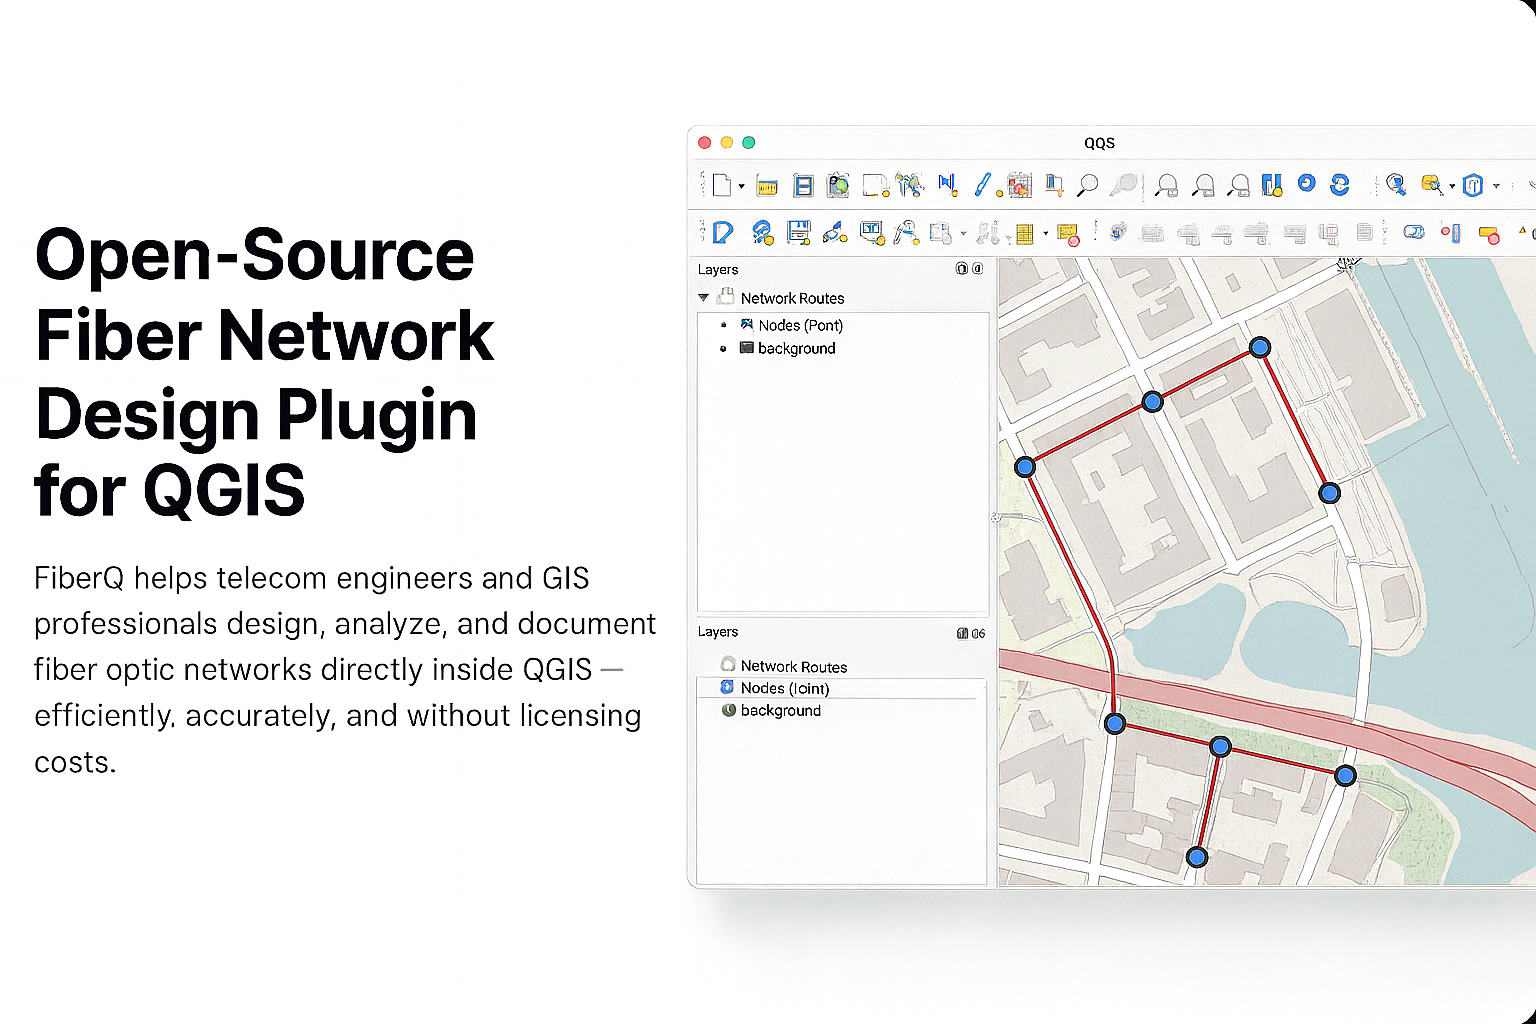Click Network Routes in the lower Layers panel
Image resolution: width=1536 pixels, height=1024 pixels.
tap(793, 666)
